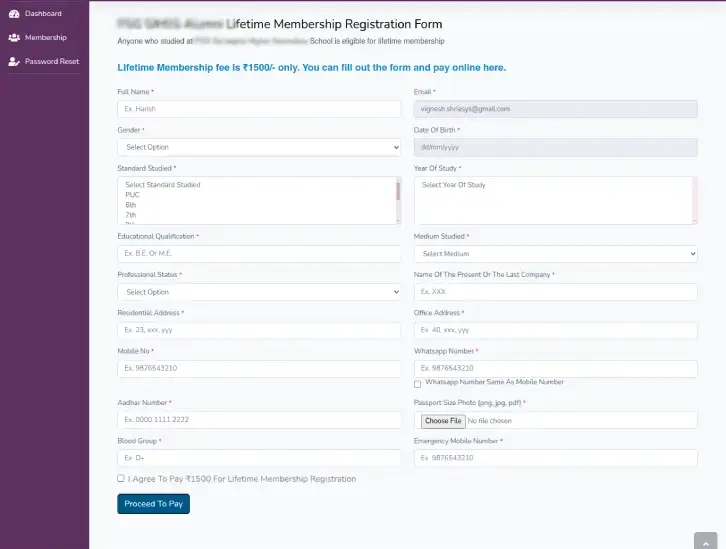Open the Membership menu item
The width and height of the screenshot is (726, 549).
coord(44,37)
